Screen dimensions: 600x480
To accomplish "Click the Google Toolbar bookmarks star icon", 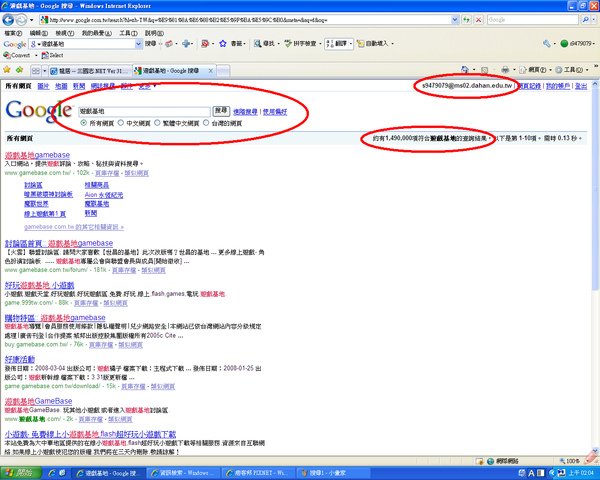I will [x=223, y=44].
